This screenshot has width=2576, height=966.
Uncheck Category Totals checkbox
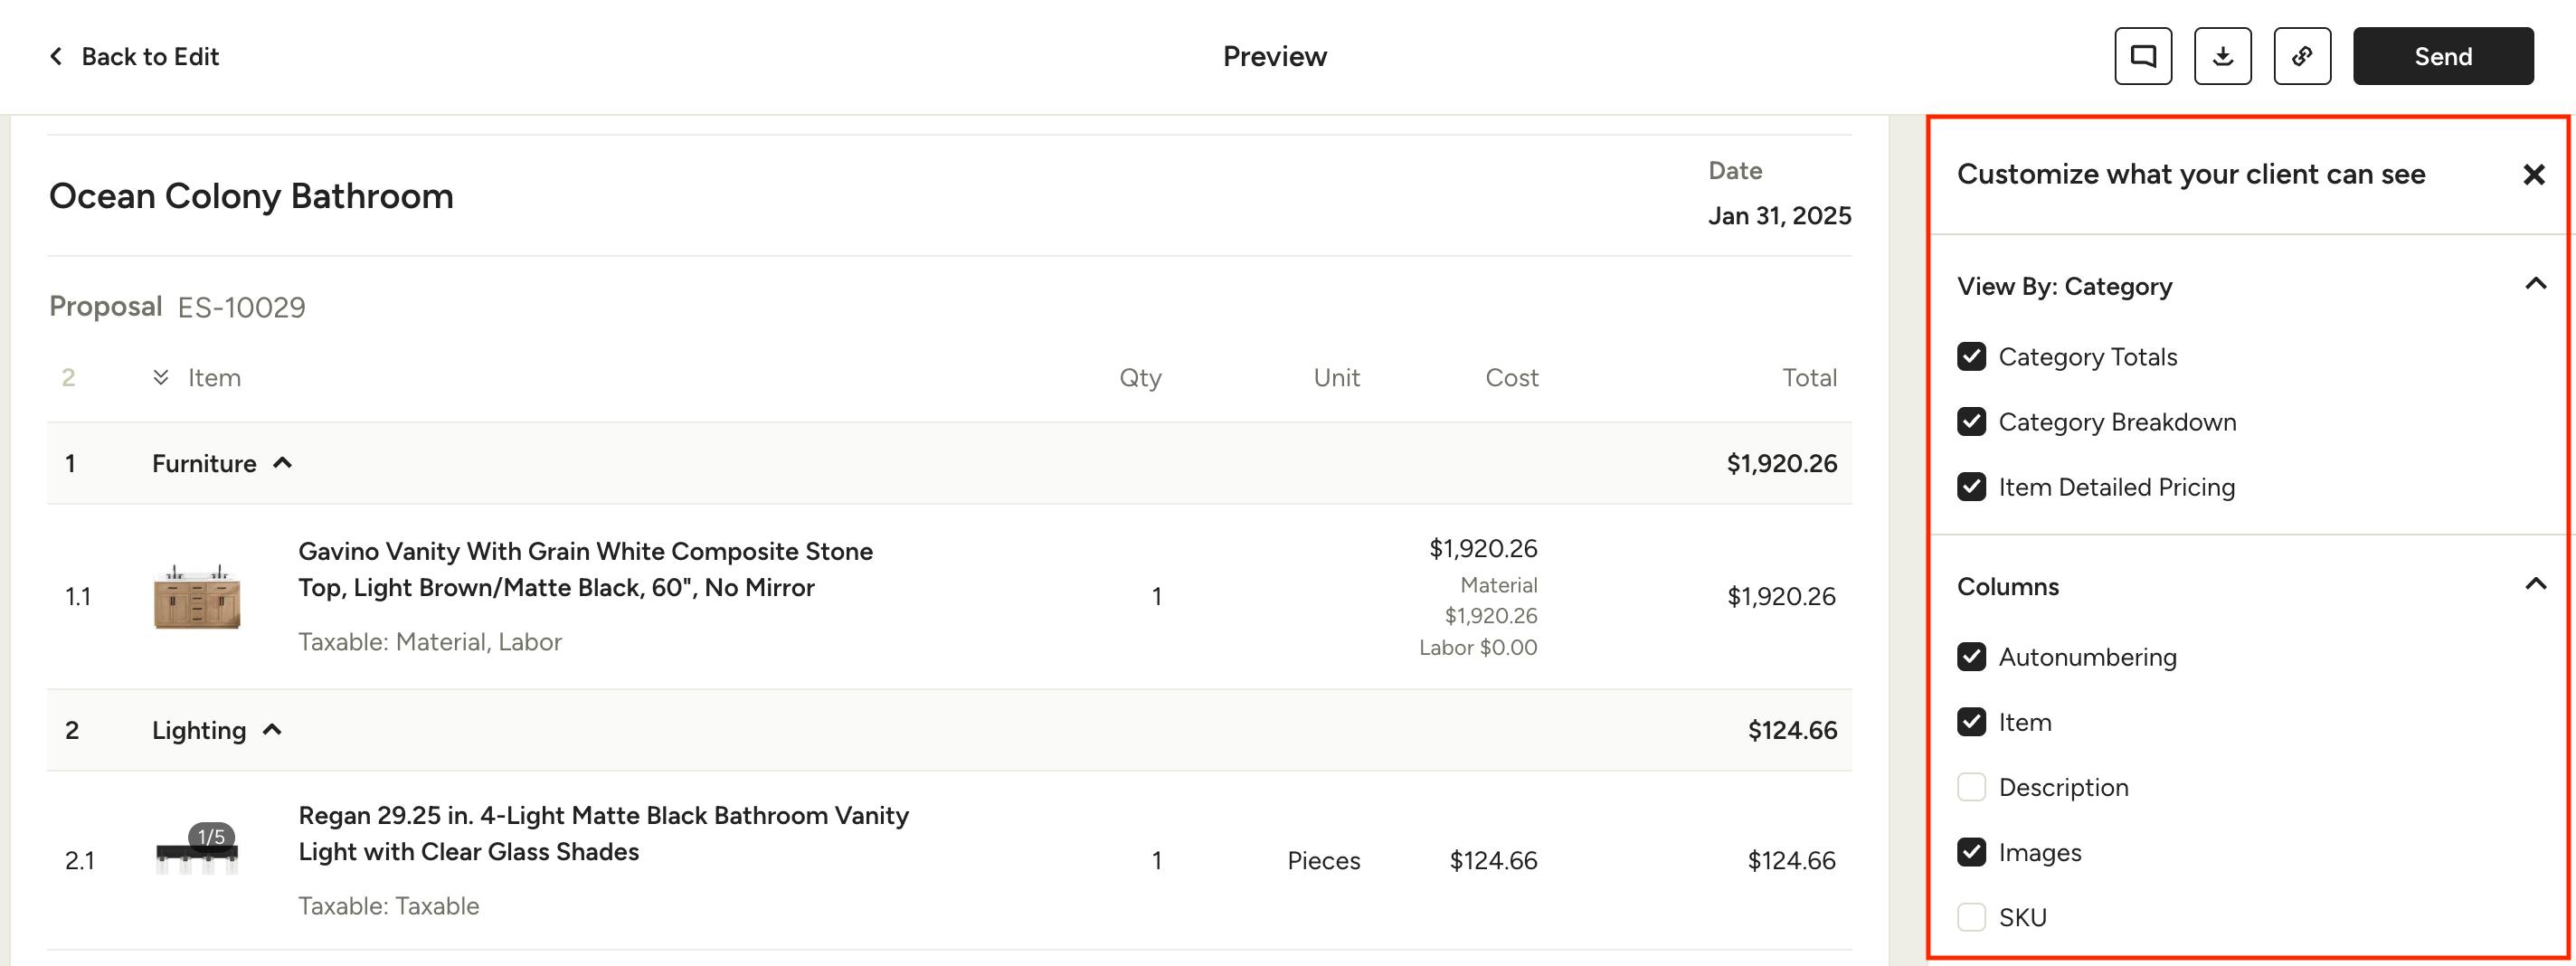[1971, 357]
